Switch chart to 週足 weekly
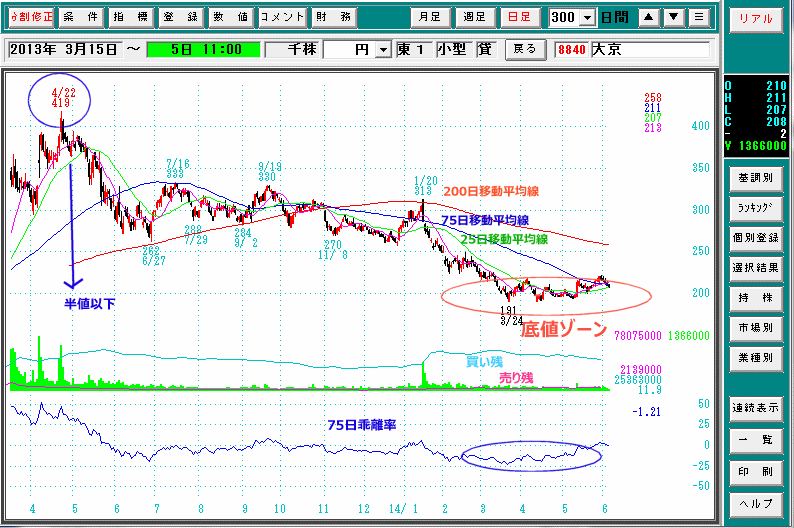Viewport: 794px width, 528px height. click(x=474, y=17)
